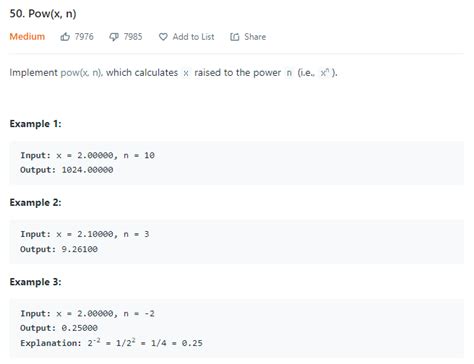
Task: Click the Example 3 heading
Action: (35, 282)
